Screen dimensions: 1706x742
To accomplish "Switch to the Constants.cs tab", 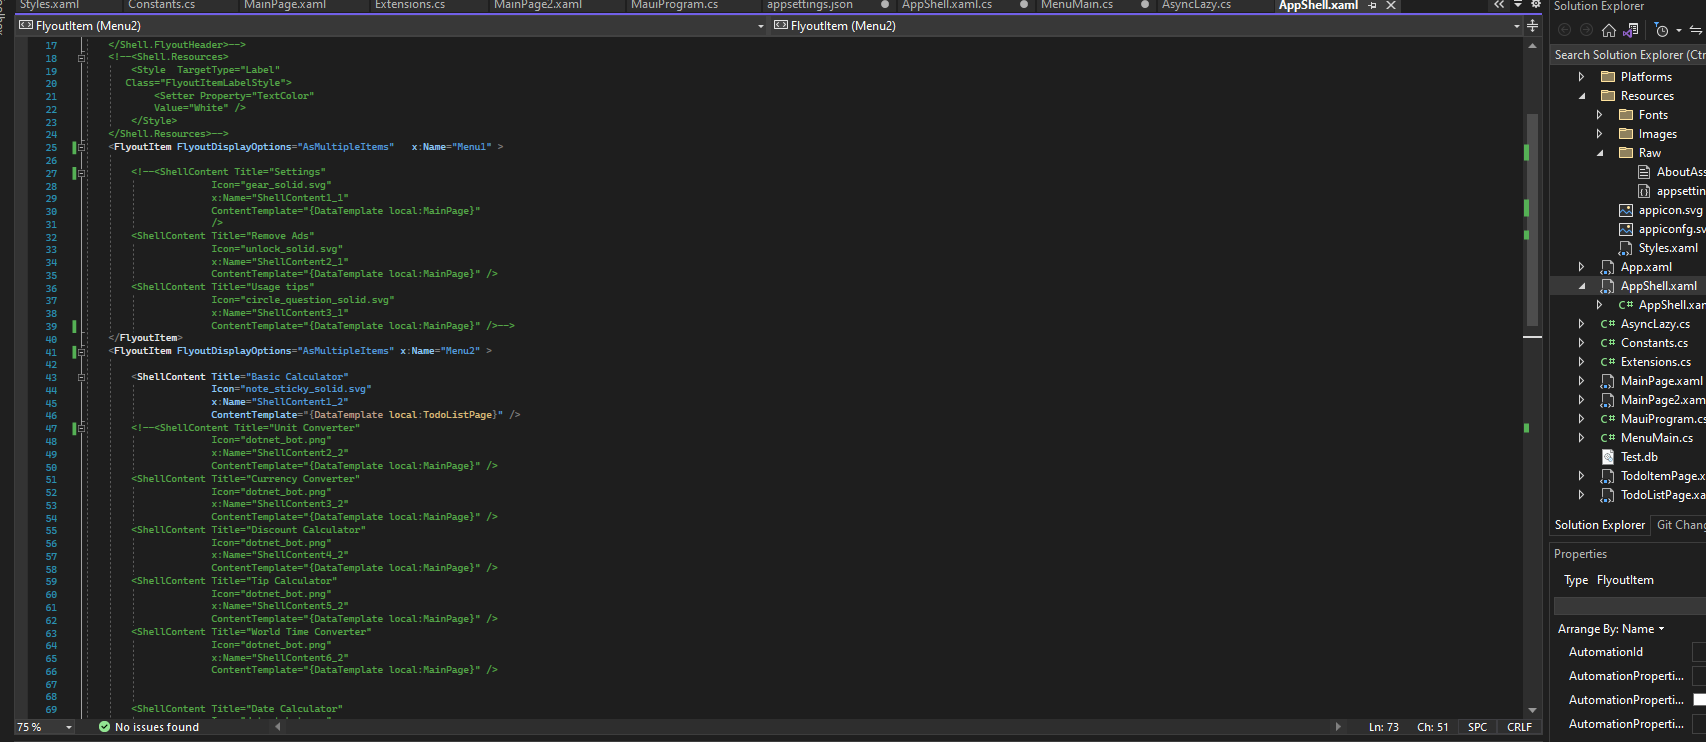I will (162, 5).
